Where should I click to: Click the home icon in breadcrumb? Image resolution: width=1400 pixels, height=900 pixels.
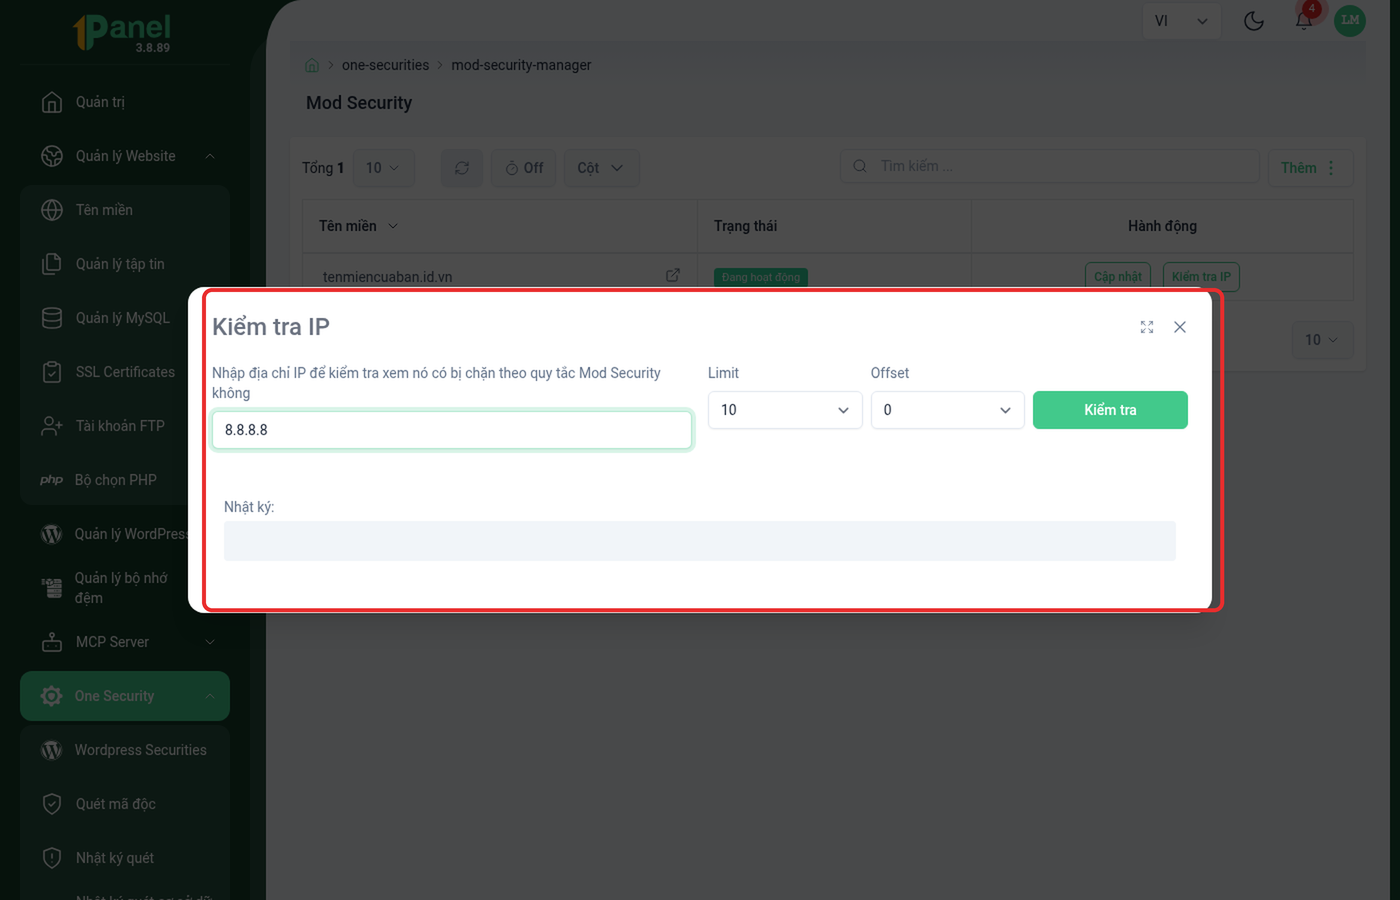point(312,65)
